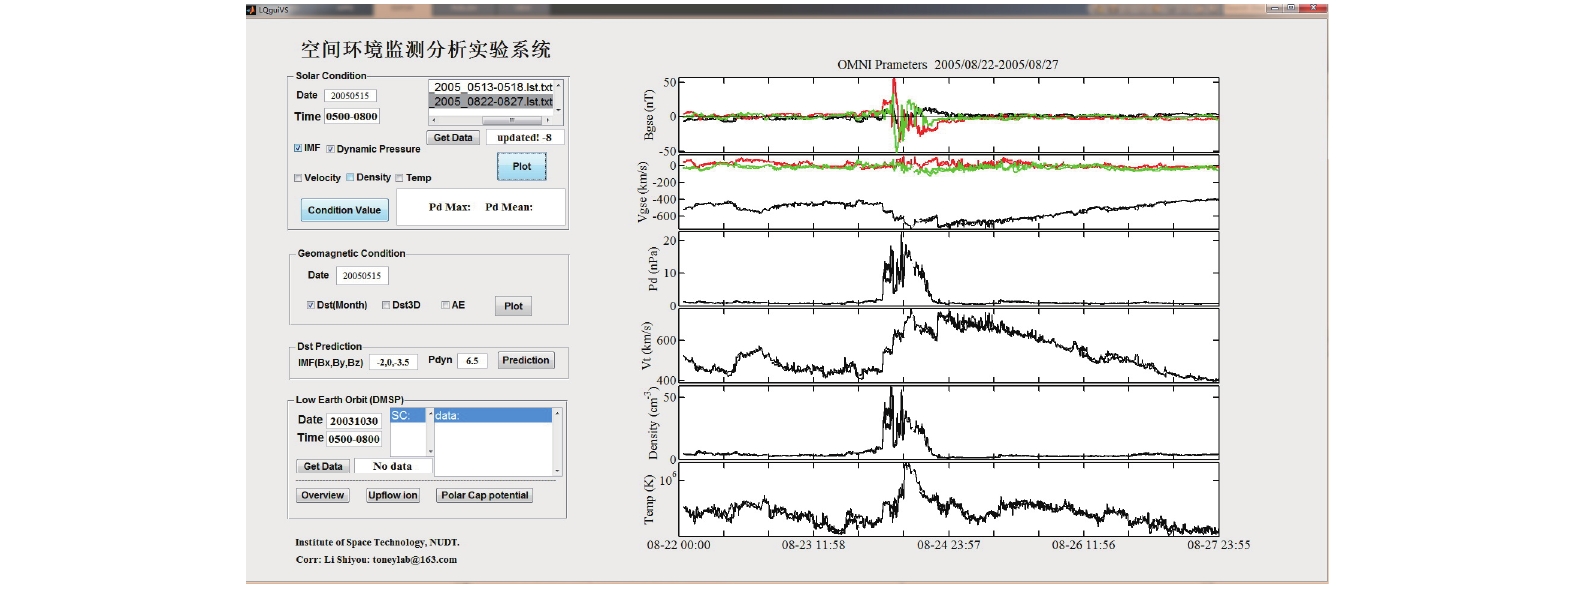Click the Geomagnetic Condition Plot button

coord(513,306)
